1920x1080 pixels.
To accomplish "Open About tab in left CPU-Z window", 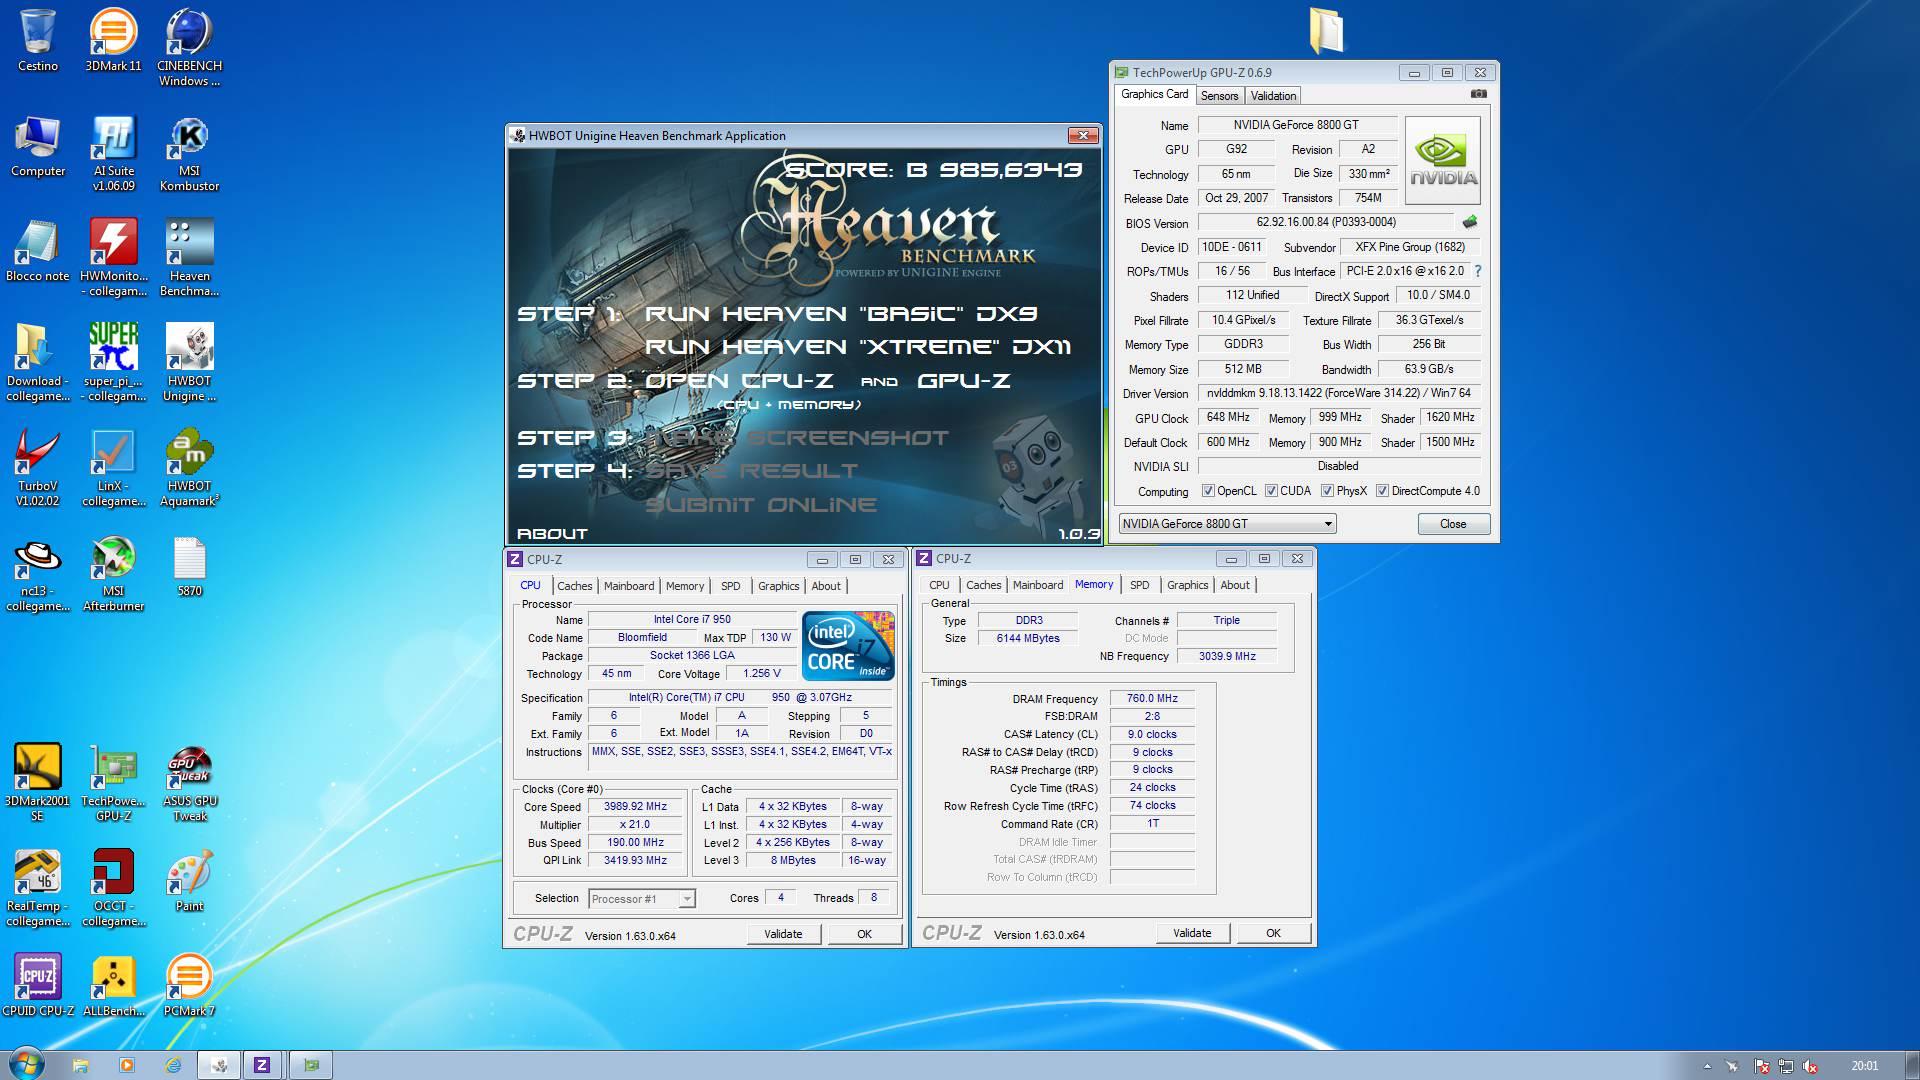I will (x=826, y=586).
